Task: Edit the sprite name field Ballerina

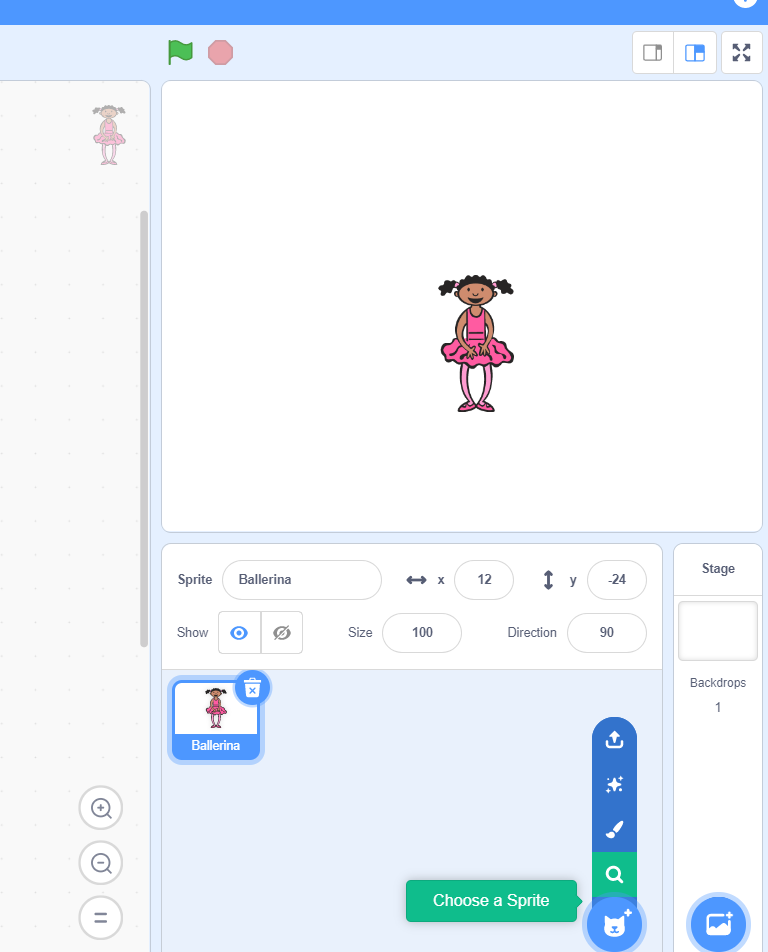Action: click(301, 580)
